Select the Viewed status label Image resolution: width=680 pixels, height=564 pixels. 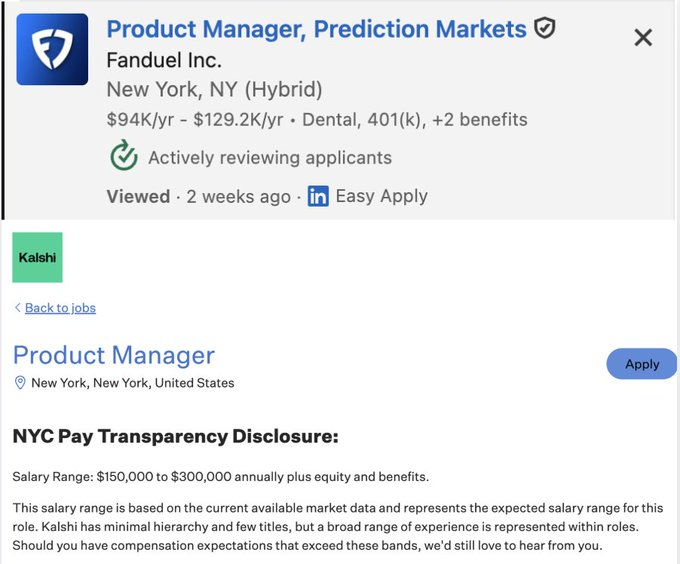pyautogui.click(x=138, y=197)
